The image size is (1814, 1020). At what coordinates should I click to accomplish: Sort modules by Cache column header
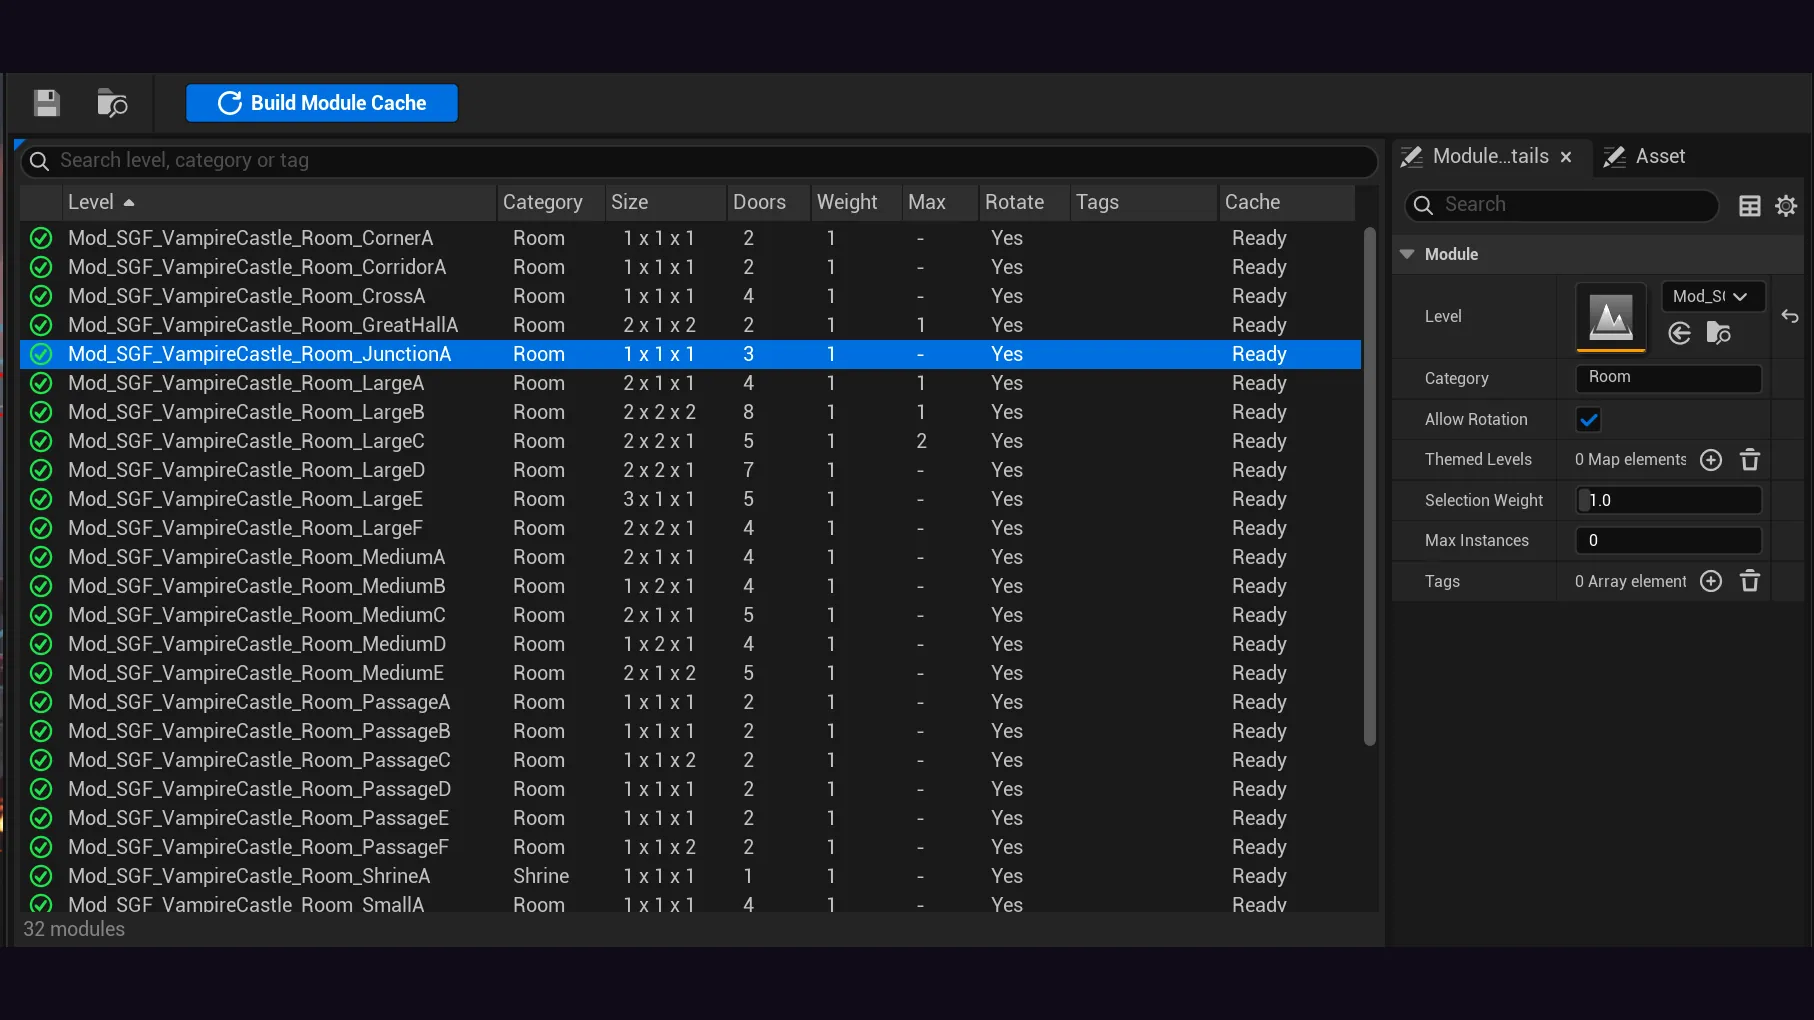(x=1287, y=202)
